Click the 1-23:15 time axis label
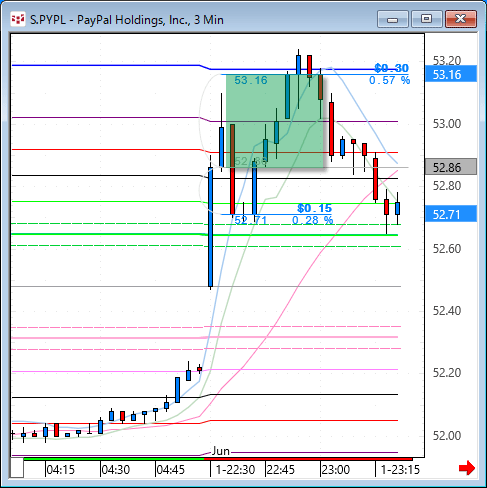487x488 pixels. coord(400,470)
